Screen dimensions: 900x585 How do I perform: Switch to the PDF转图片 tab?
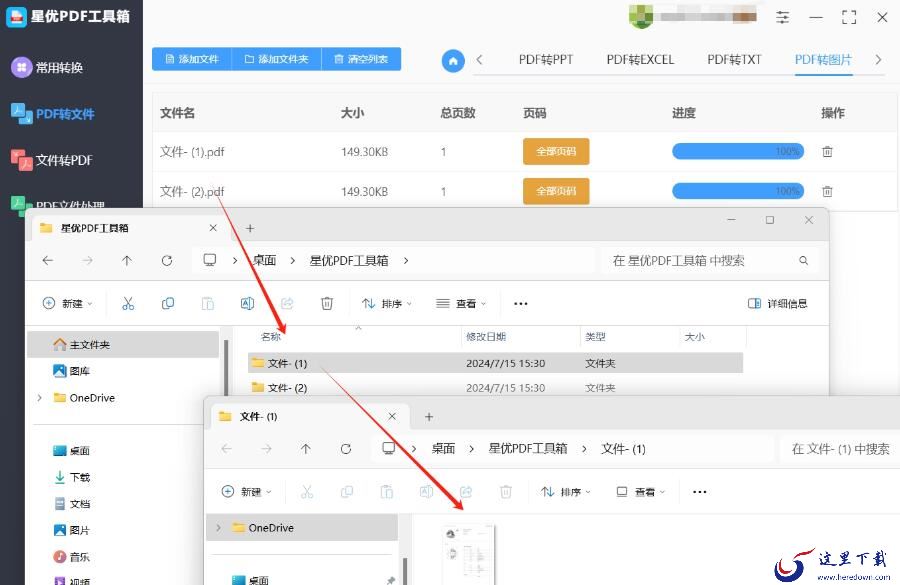click(823, 60)
